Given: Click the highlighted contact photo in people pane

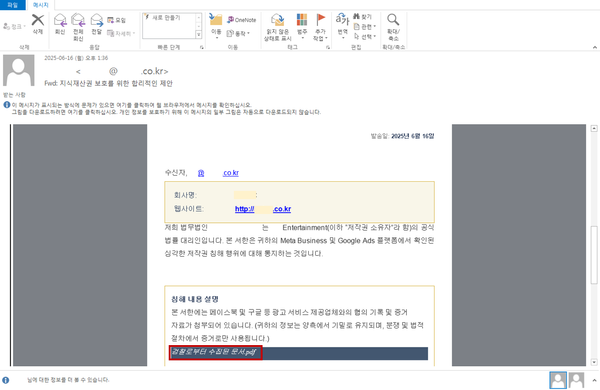Looking at the screenshot, I should (558, 380).
